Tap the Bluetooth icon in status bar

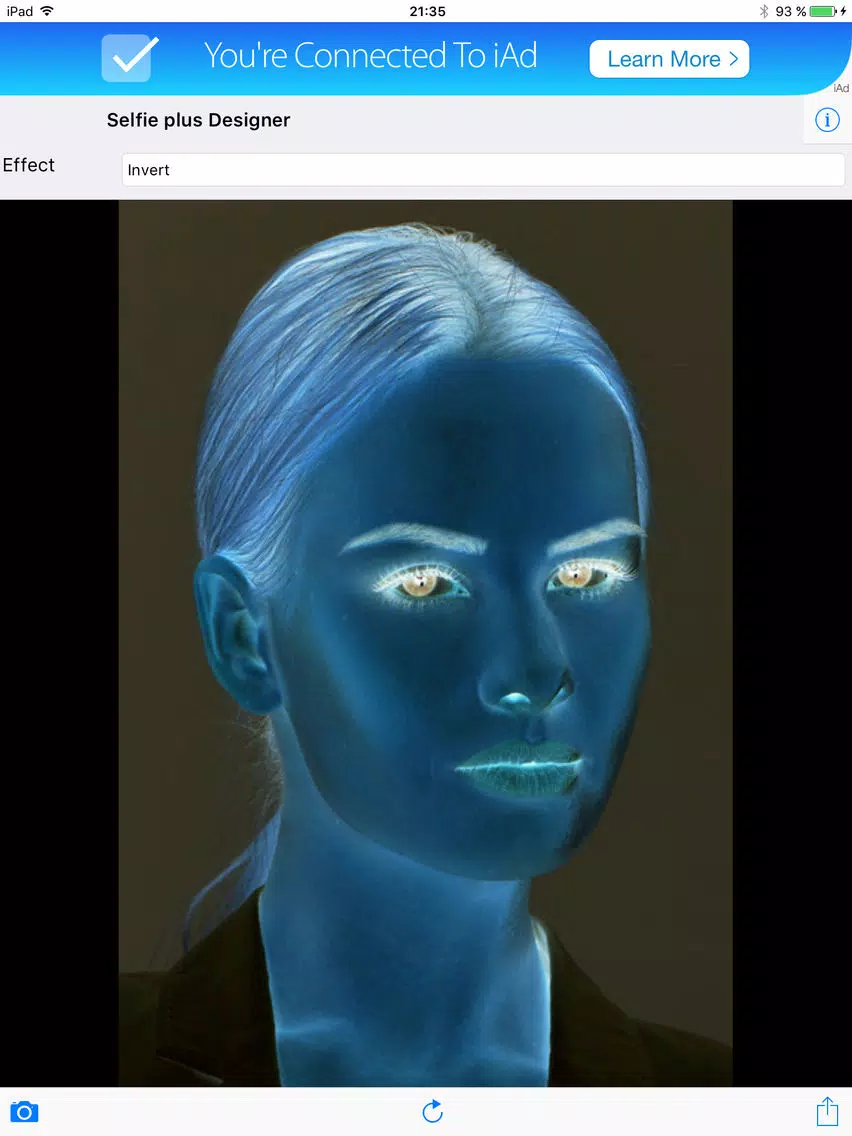coord(764,11)
